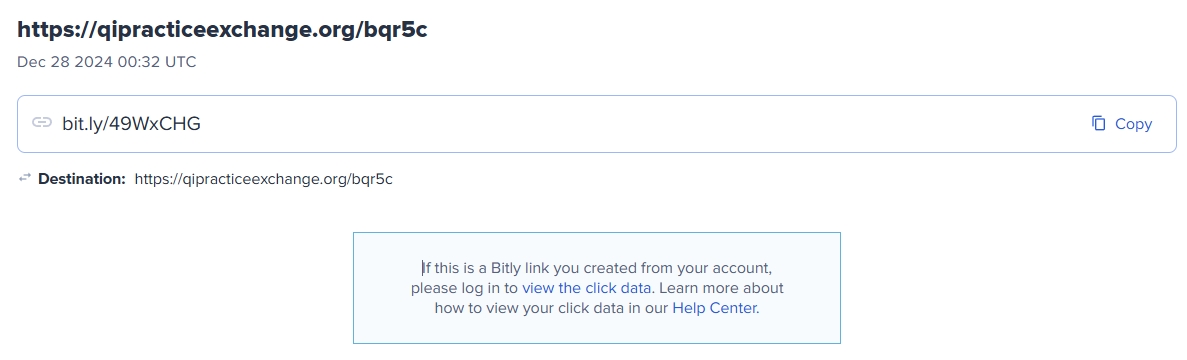The image size is (1187, 360).
Task: Click the 'If this is a Bitly link' line
Action: click(597, 268)
